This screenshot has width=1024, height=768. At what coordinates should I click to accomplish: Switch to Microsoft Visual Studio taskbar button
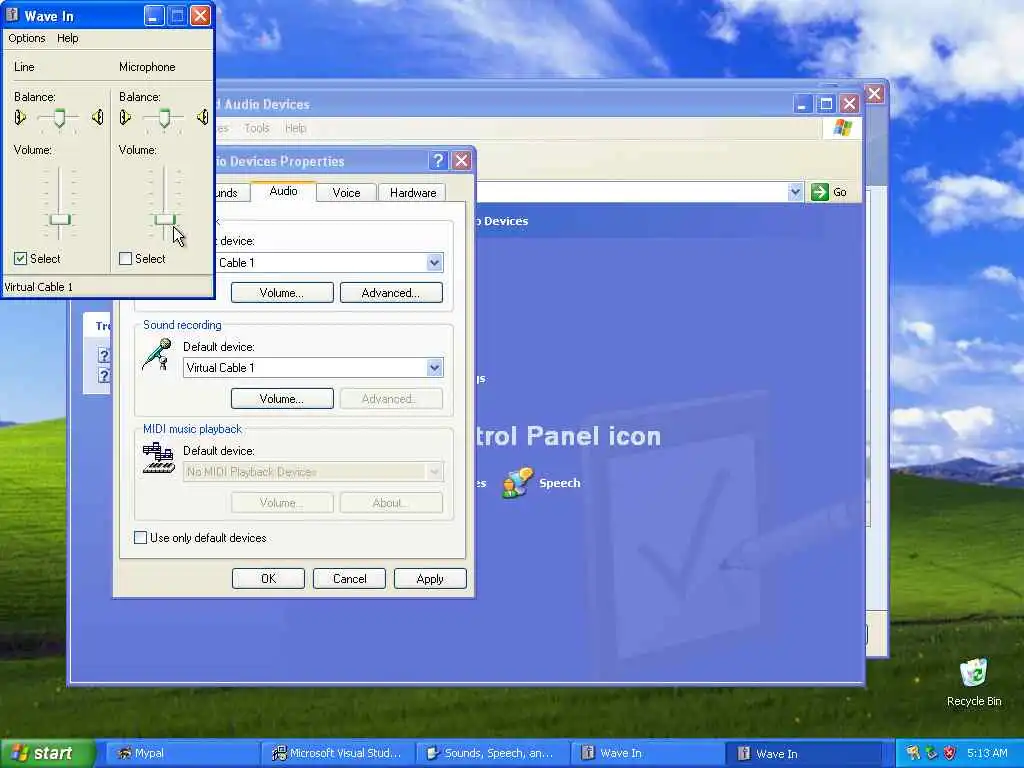tap(338, 753)
